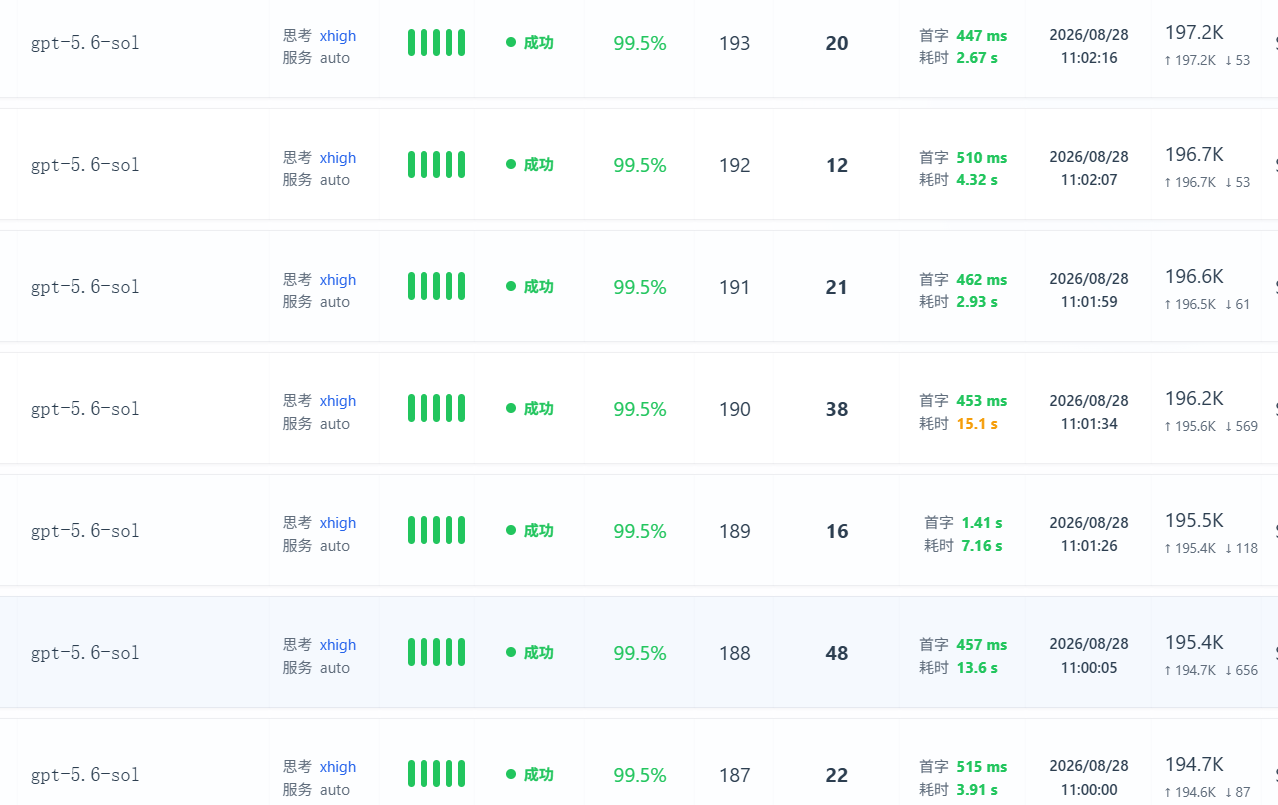Open the xhigh link in row 193

click(338, 36)
